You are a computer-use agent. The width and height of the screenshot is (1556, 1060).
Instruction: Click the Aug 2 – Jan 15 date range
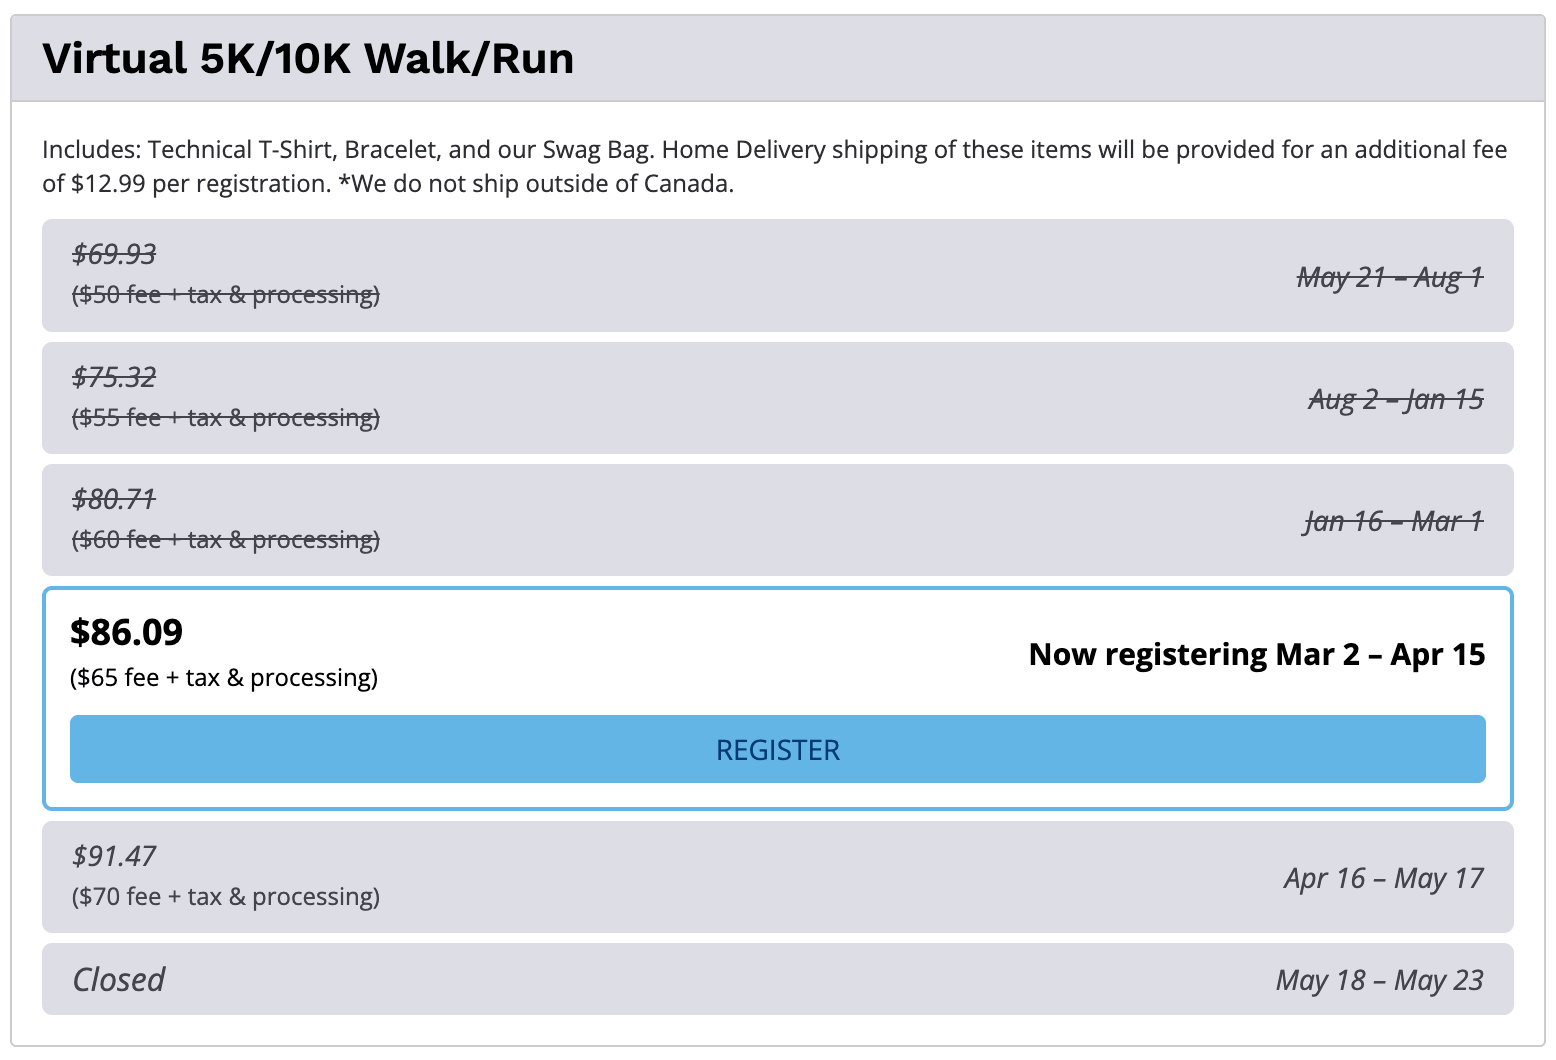(x=1395, y=399)
